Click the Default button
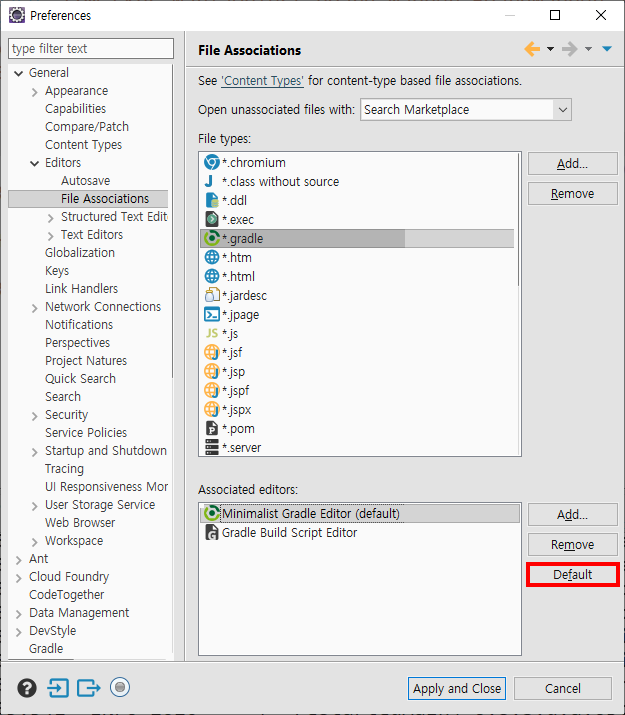The height and width of the screenshot is (715, 625). click(573, 575)
